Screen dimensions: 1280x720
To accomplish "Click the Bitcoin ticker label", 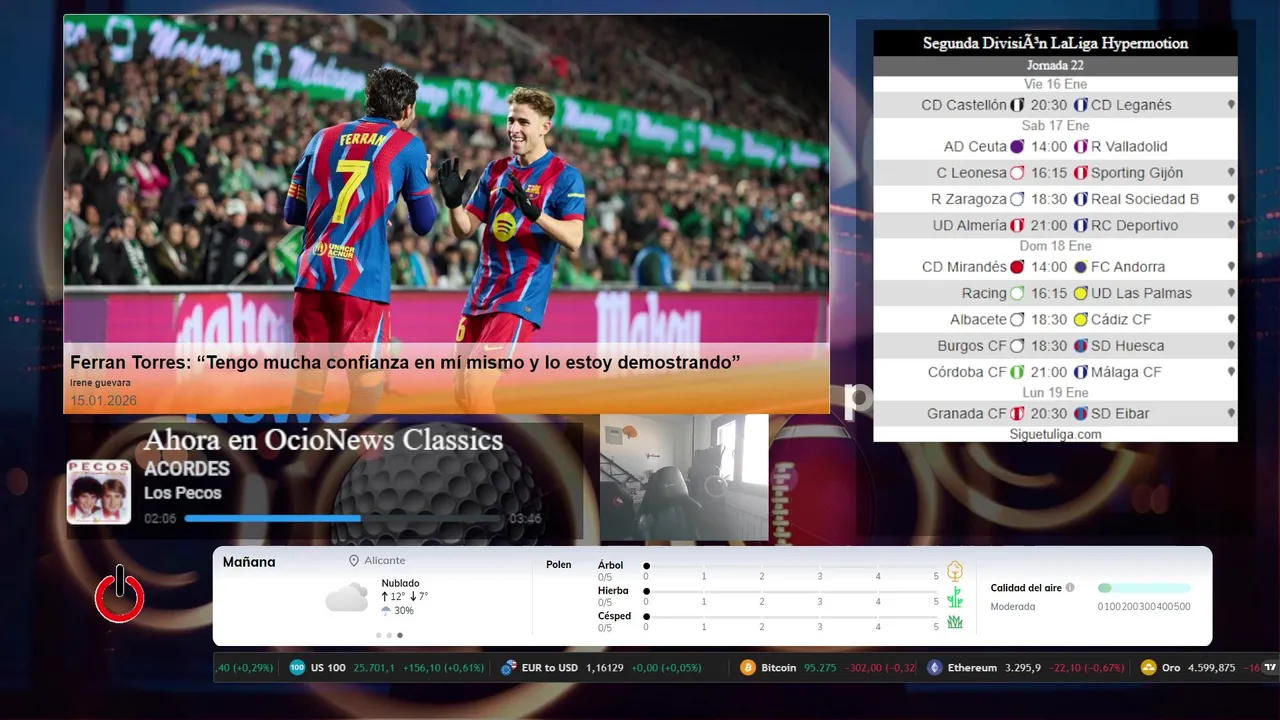I will click(779, 668).
